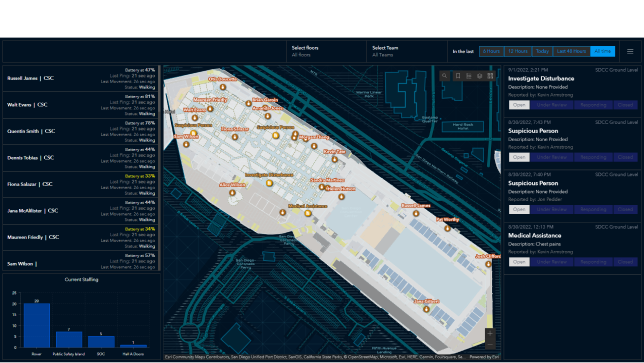Set 7:43 PM Suspicious Person to Closed

point(625,157)
